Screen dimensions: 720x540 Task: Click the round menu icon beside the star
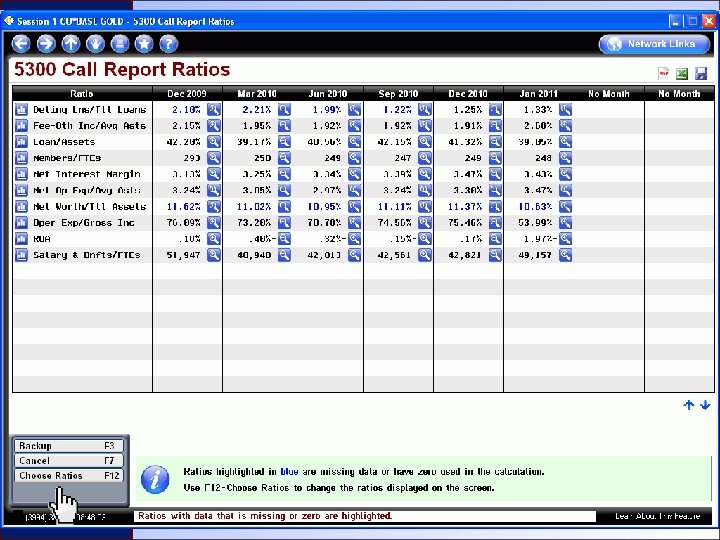(120, 44)
